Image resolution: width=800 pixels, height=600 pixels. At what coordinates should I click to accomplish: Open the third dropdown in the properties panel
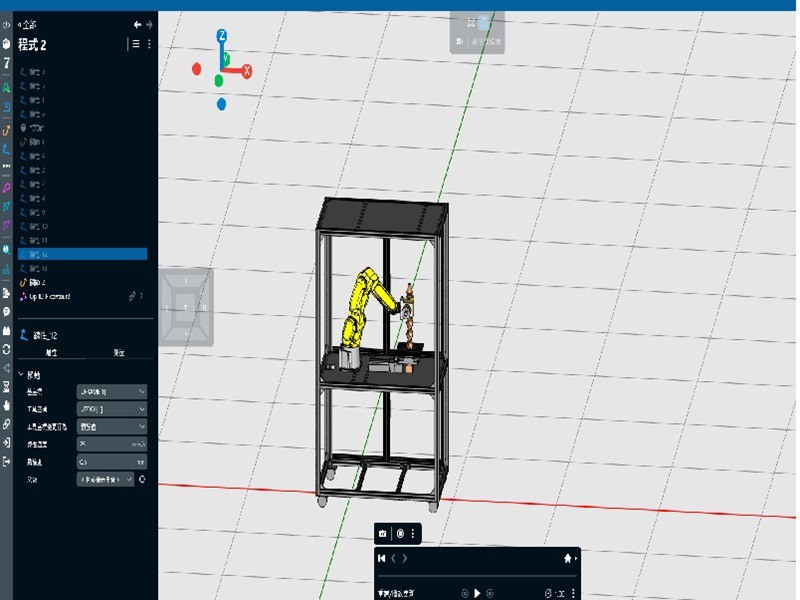(x=112, y=426)
